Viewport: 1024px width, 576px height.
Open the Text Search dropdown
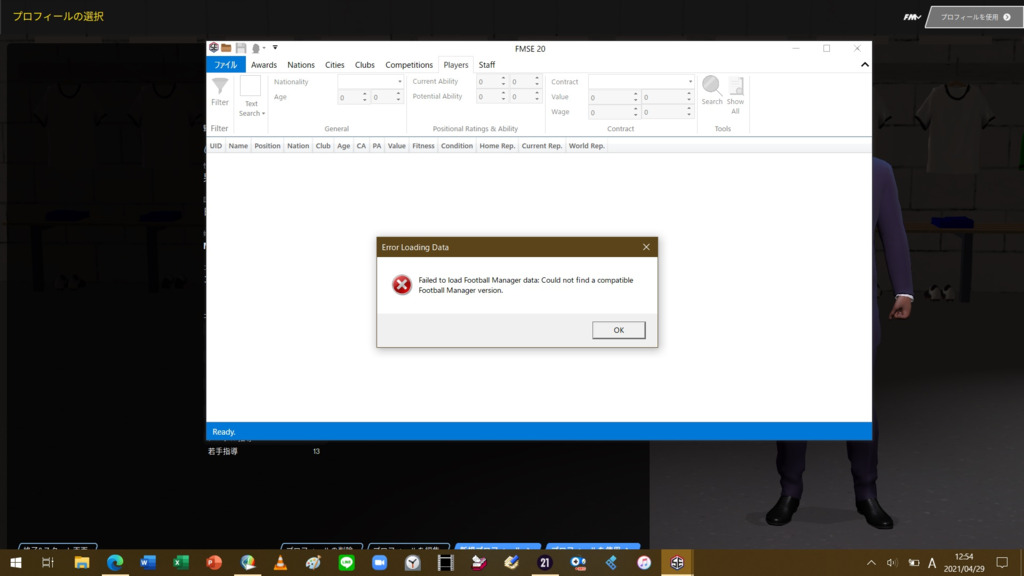coord(251,108)
